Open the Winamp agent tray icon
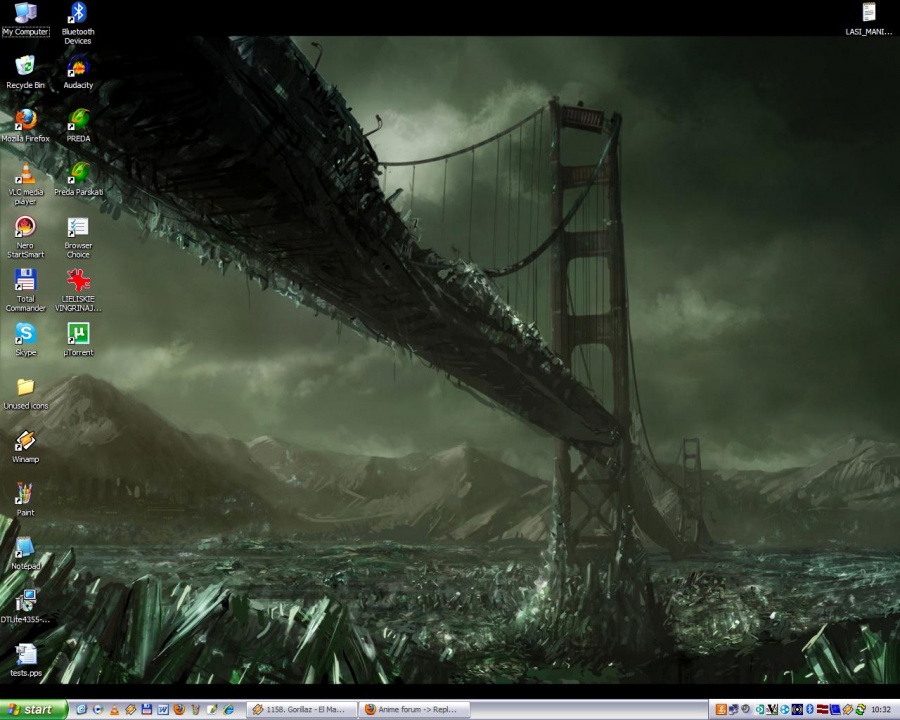 point(848,710)
